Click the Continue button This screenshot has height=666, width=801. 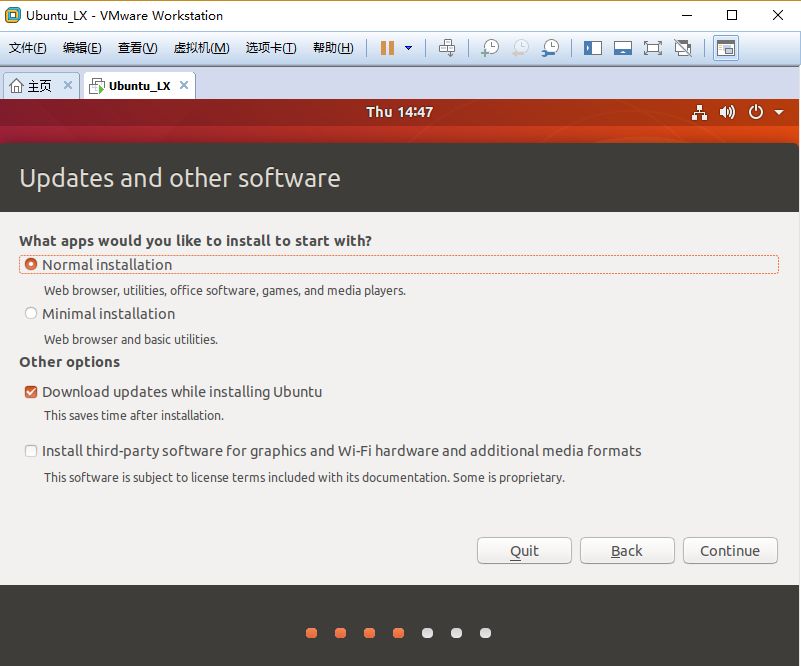tap(730, 551)
